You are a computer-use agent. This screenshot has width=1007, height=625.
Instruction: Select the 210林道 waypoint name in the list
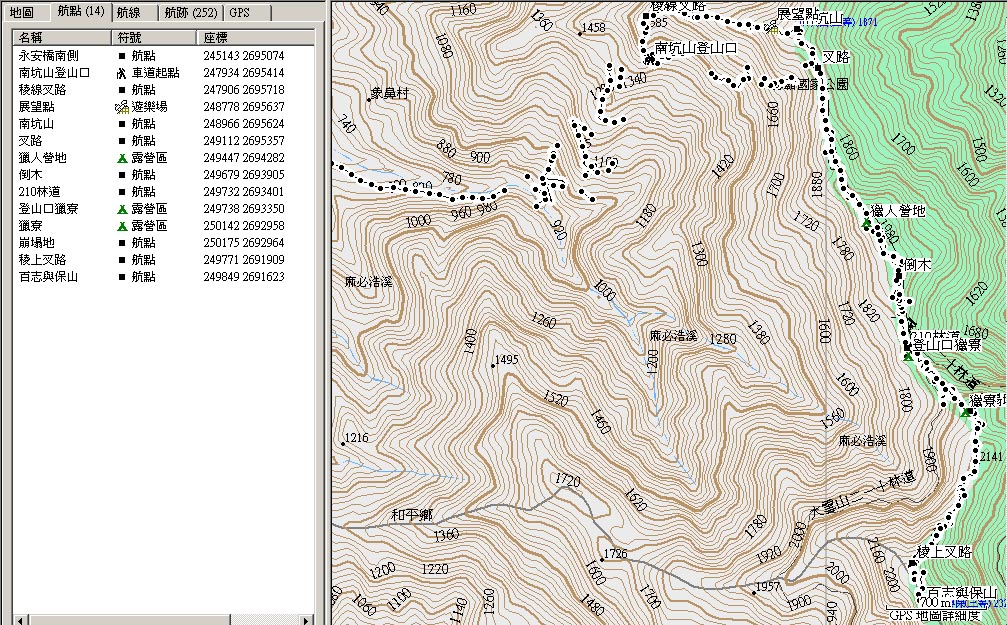coord(40,192)
